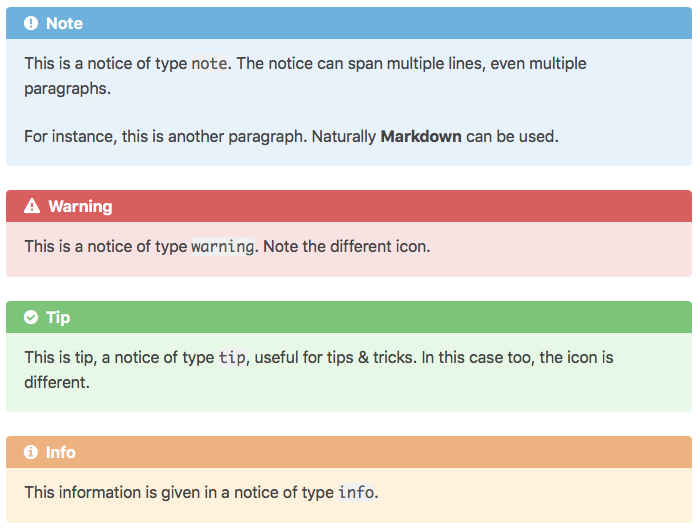Click the Info circle icon
Image resolution: width=700 pixels, height=531 pixels.
click(x=31, y=452)
